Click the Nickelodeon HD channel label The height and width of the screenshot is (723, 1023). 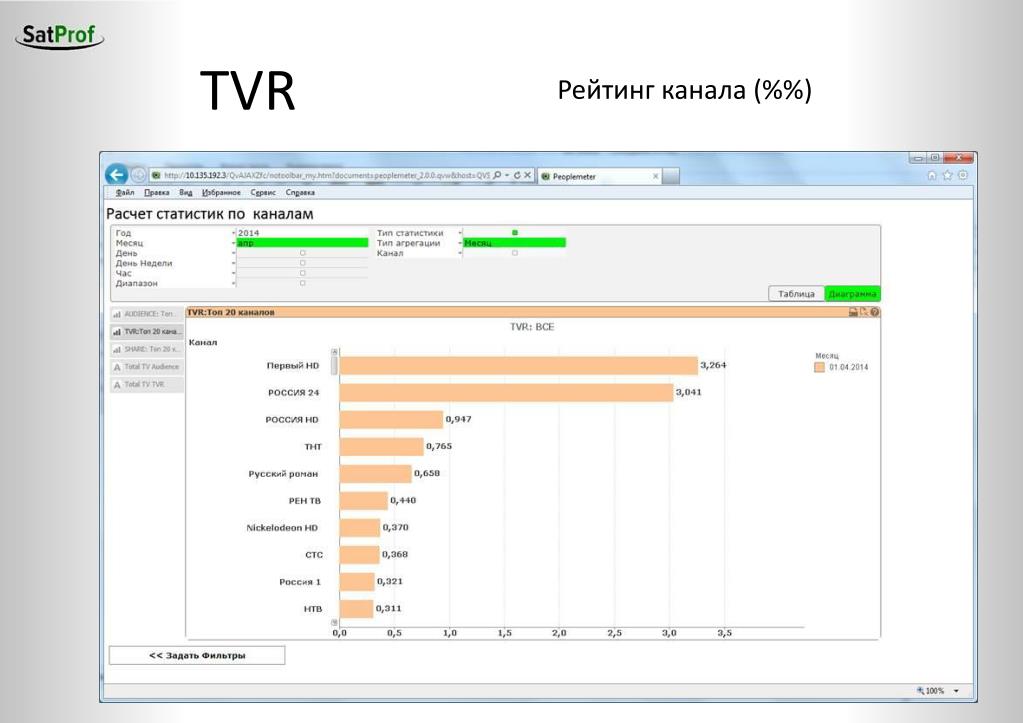click(282, 528)
